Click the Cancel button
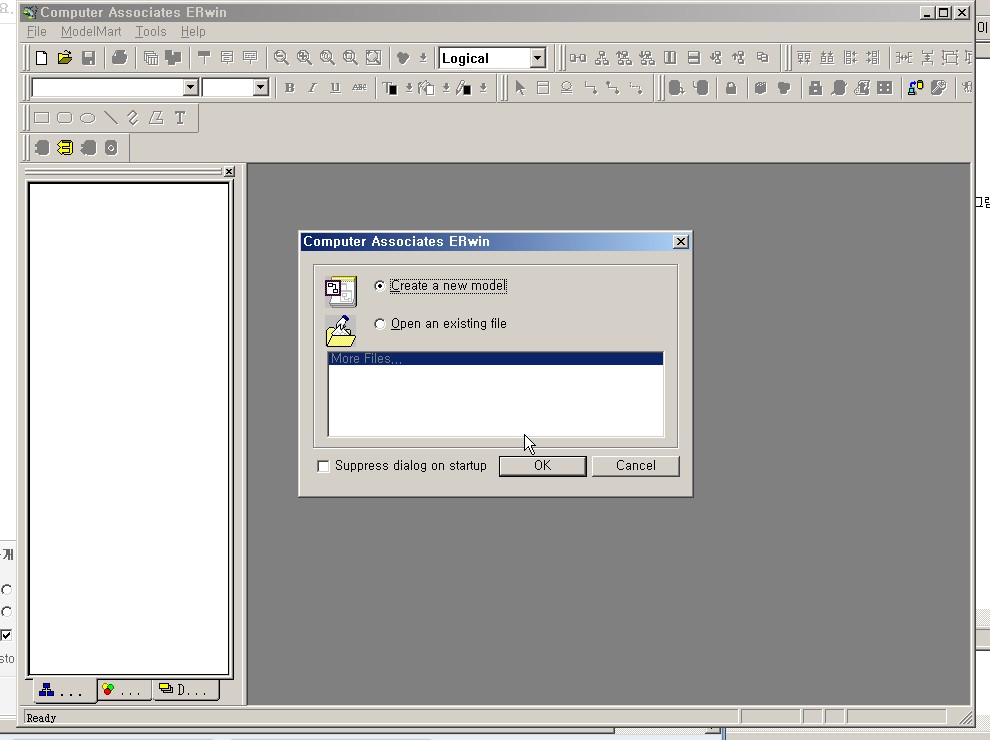Viewport: 990px width, 740px height. [636, 466]
